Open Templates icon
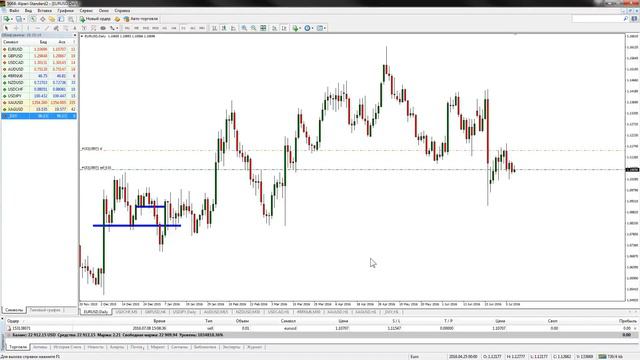 coord(320,28)
